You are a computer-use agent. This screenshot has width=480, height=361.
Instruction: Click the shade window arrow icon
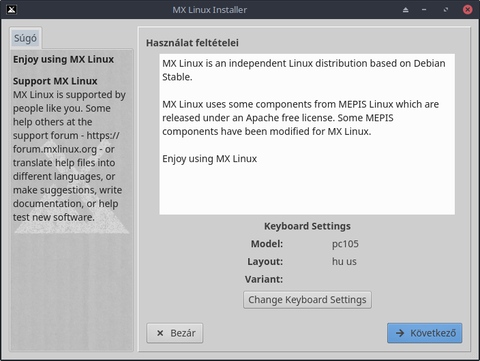405,10
